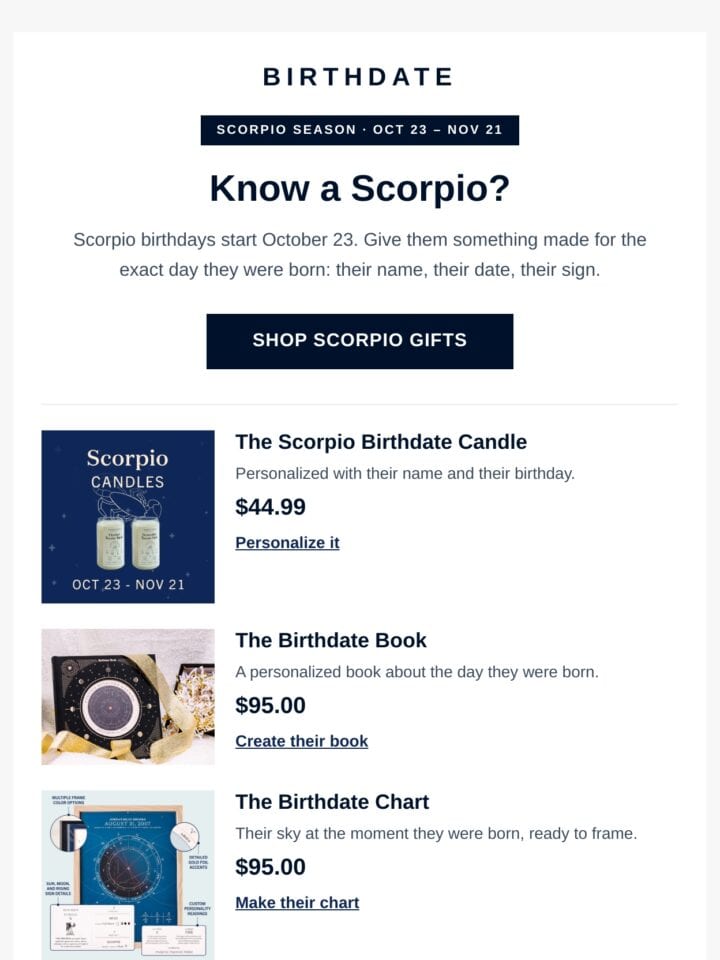Open the Birthdate Chart product image

tap(128, 875)
